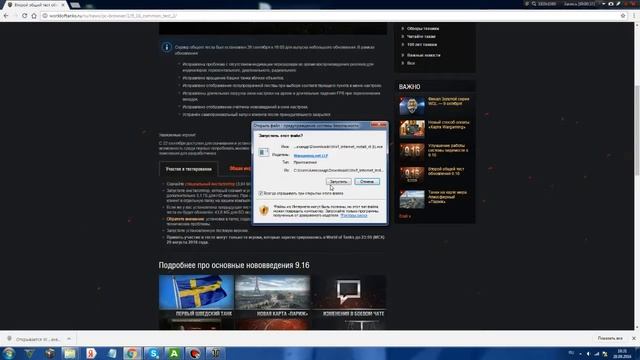This screenshot has width=640, height=360.
Task: Open the Windows Start menu
Action: click(x=9, y=353)
